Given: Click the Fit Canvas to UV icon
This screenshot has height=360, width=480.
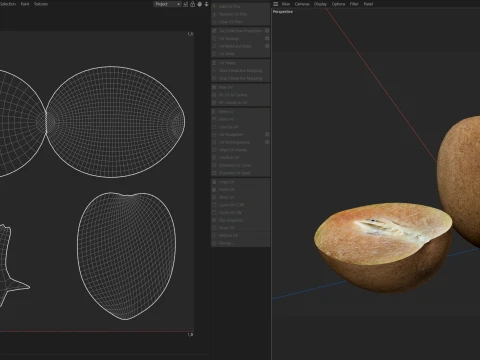Looking at the screenshot, I should tap(214, 102).
